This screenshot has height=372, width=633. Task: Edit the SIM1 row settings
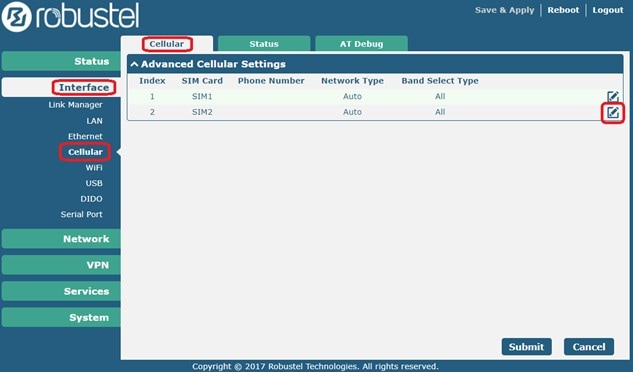[613, 96]
